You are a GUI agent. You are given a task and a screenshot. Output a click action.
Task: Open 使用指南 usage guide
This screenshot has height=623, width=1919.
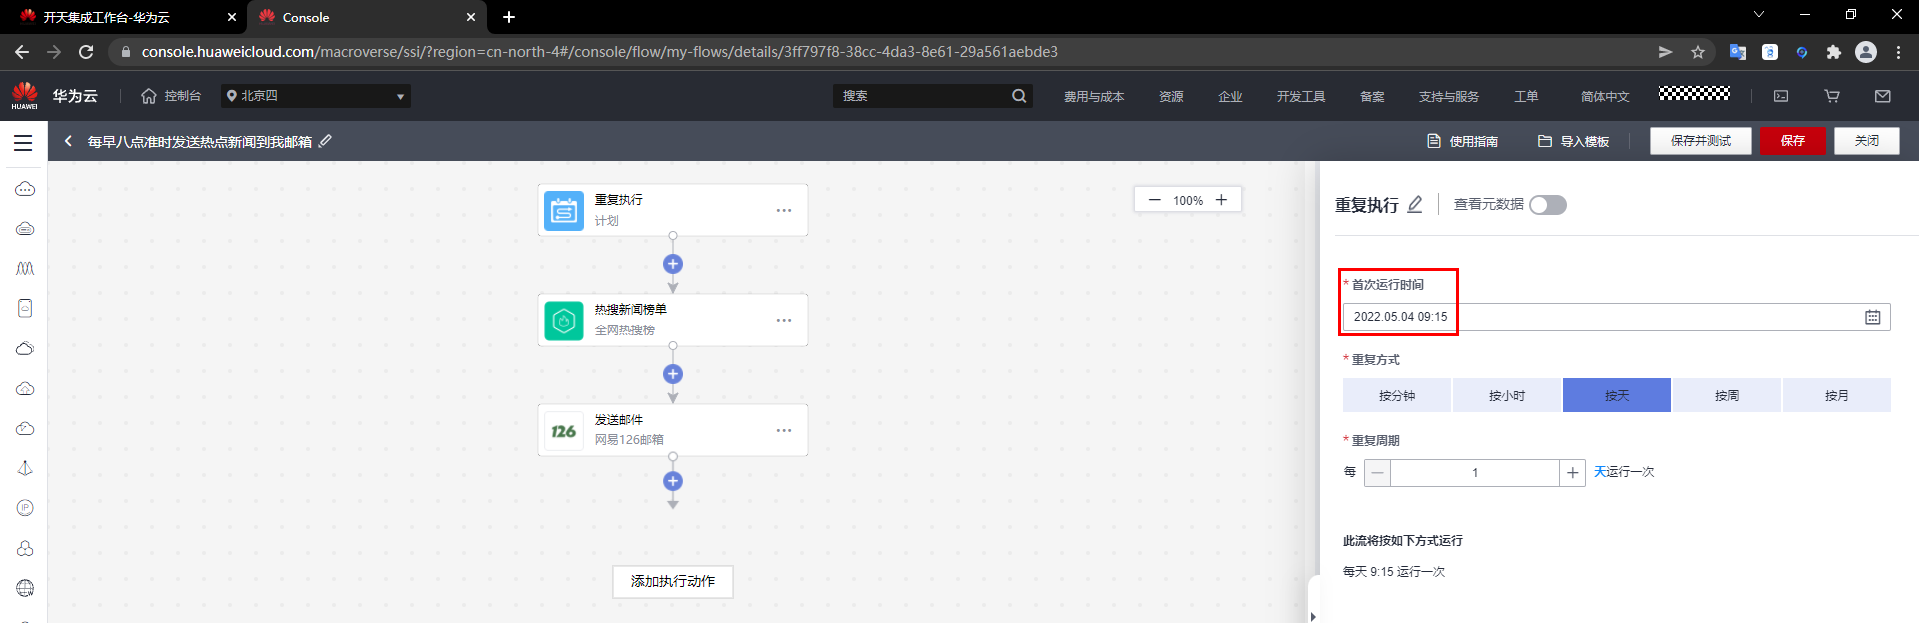tap(1463, 141)
